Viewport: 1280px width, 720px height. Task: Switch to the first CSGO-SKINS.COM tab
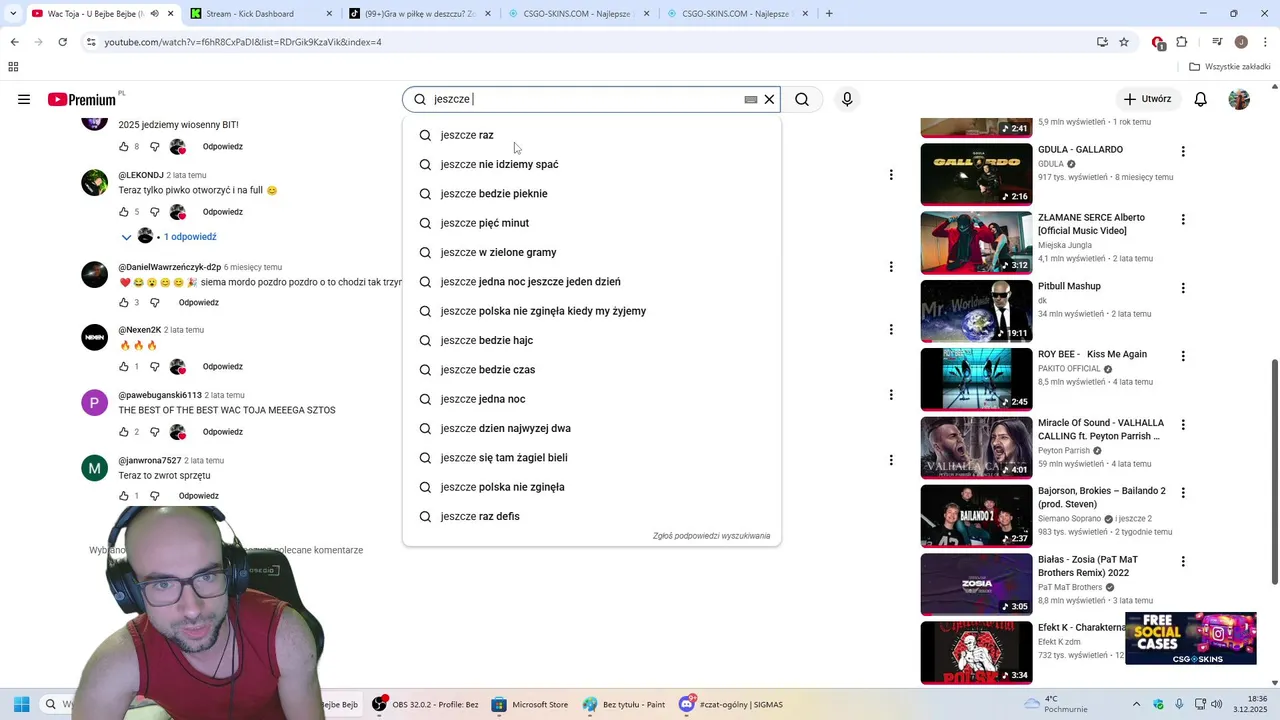coord(578,14)
